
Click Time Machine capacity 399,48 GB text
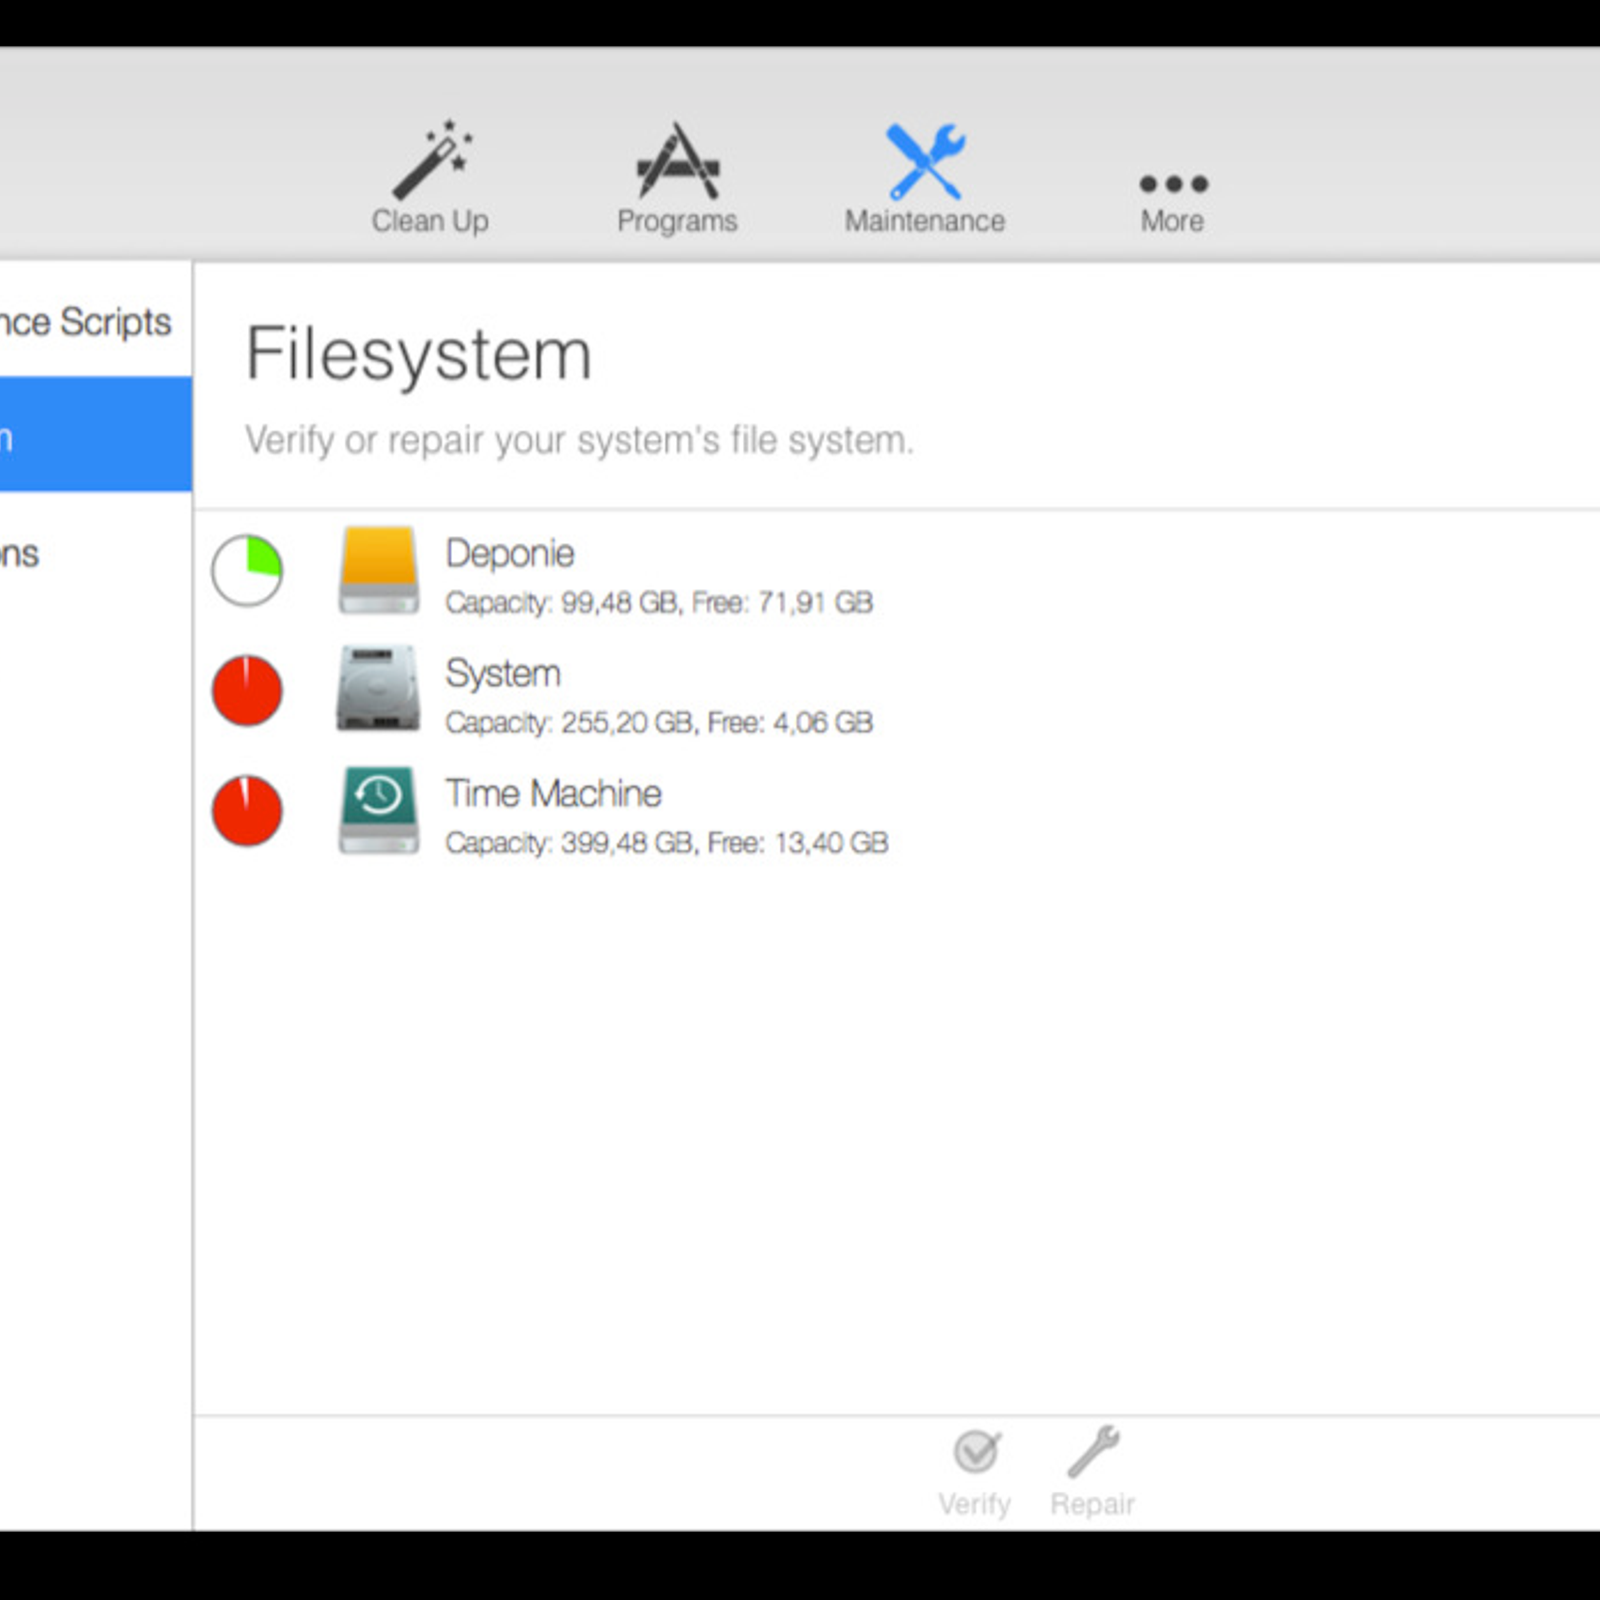(x=667, y=842)
